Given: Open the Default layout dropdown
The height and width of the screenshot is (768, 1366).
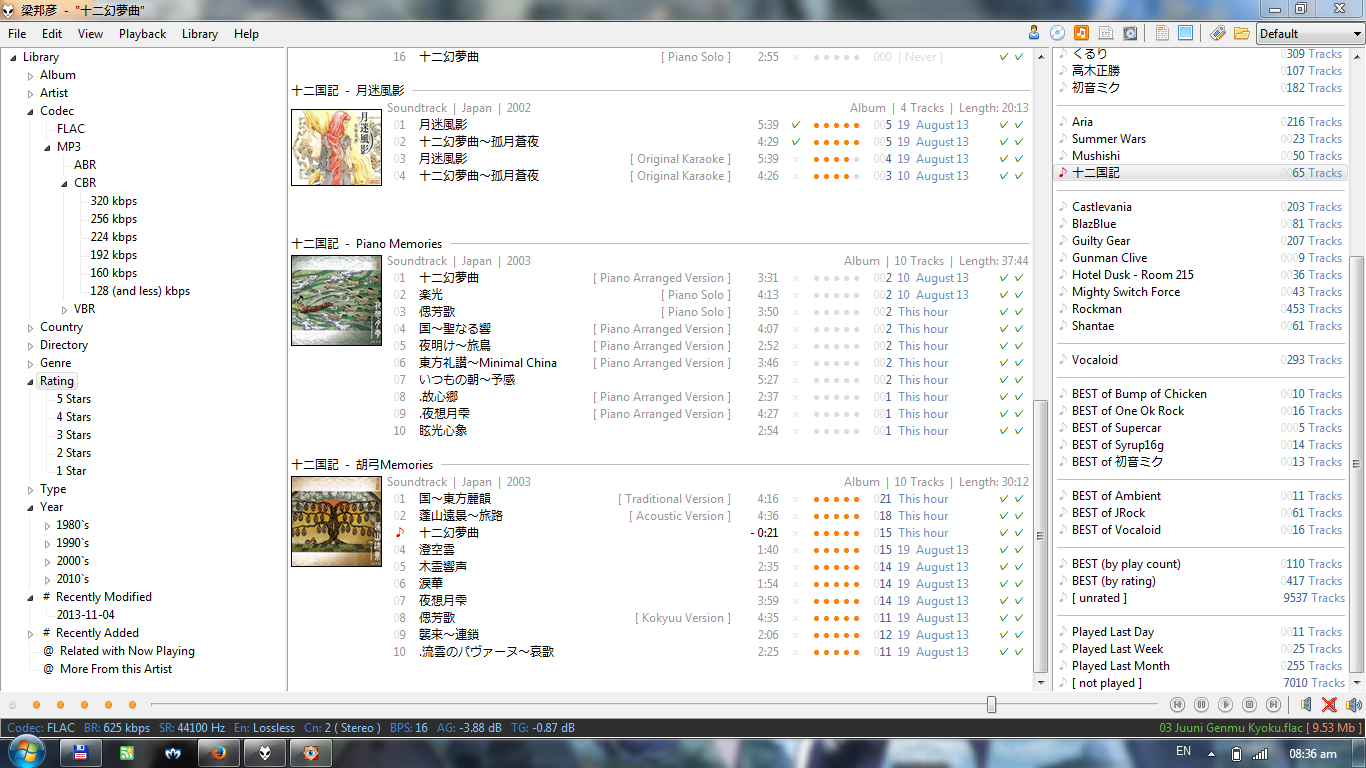Looking at the screenshot, I should point(1310,33).
